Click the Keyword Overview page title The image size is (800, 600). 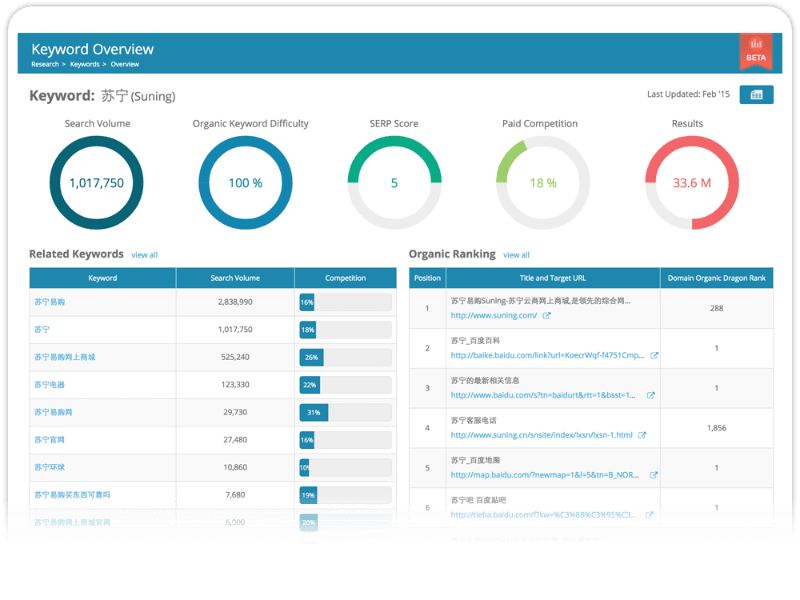coord(92,49)
